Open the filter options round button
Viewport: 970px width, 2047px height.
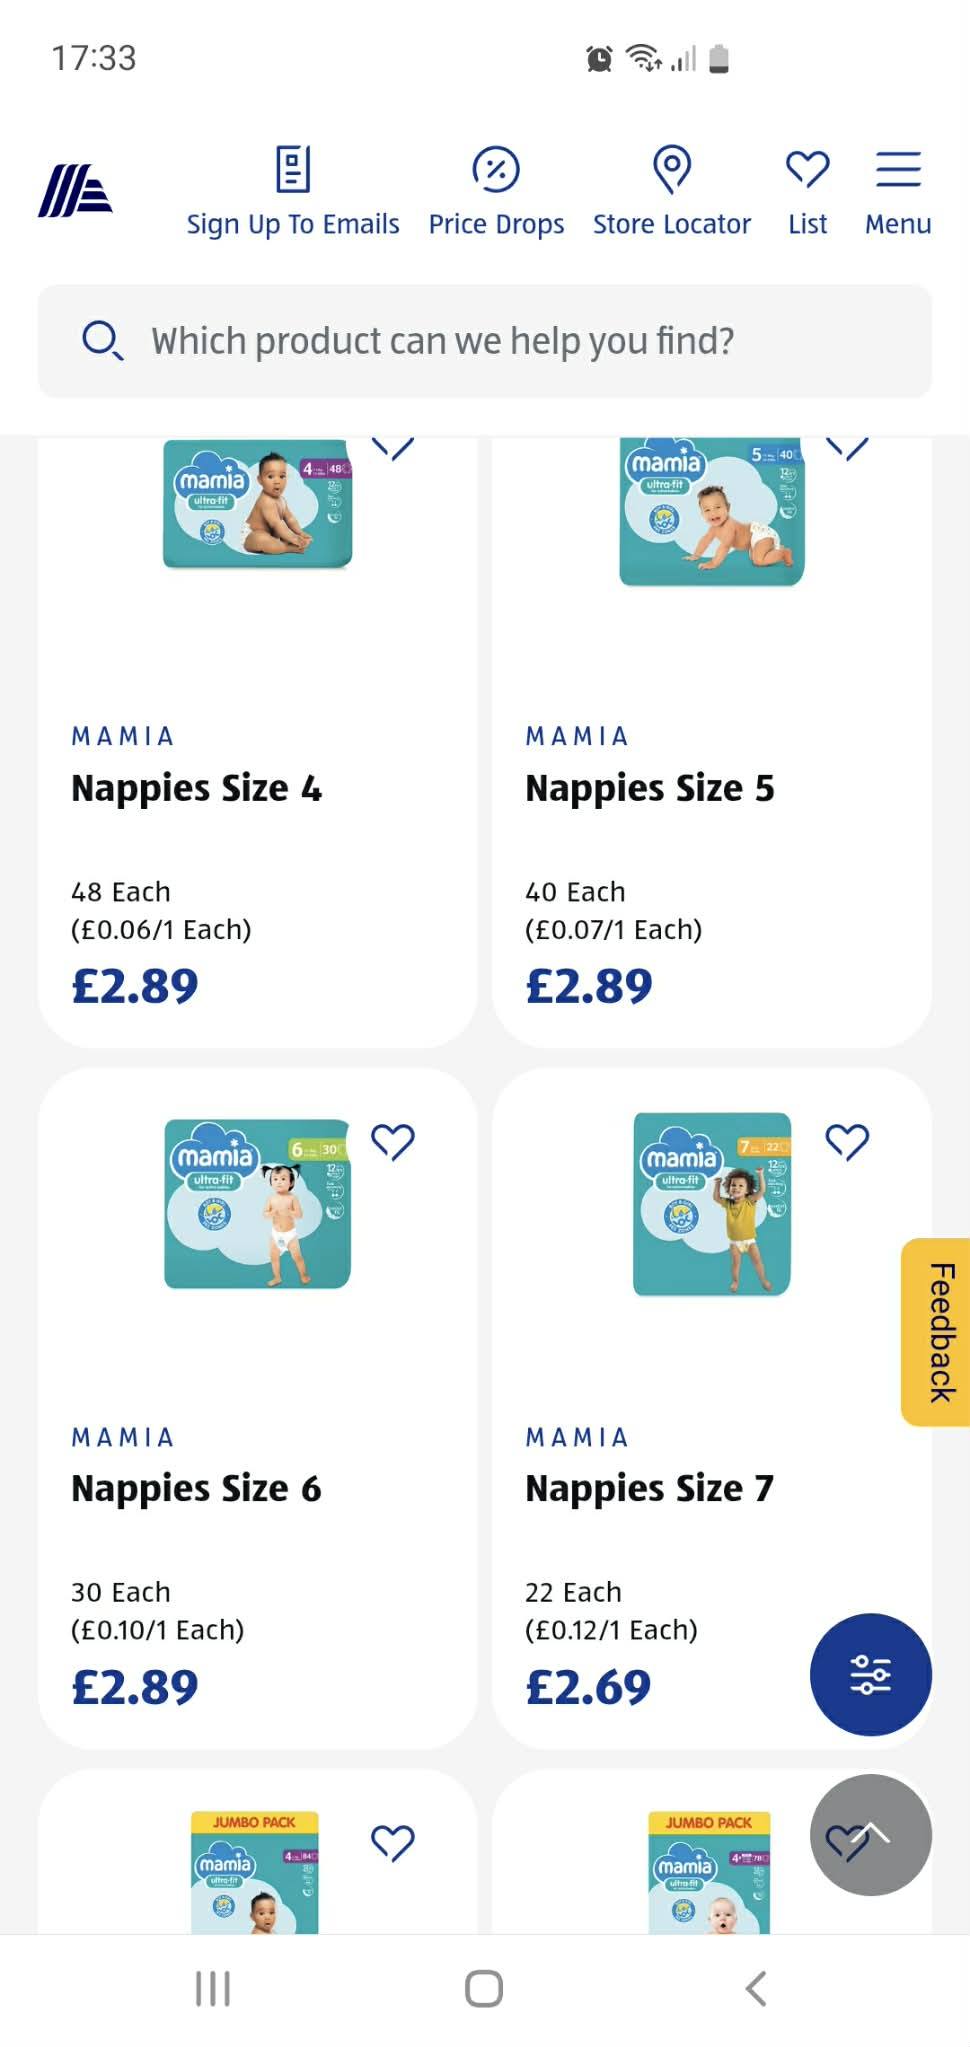871,1674
